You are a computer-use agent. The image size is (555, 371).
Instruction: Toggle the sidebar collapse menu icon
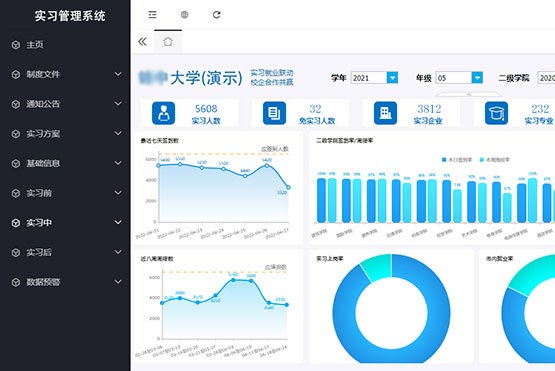pyautogui.click(x=153, y=15)
